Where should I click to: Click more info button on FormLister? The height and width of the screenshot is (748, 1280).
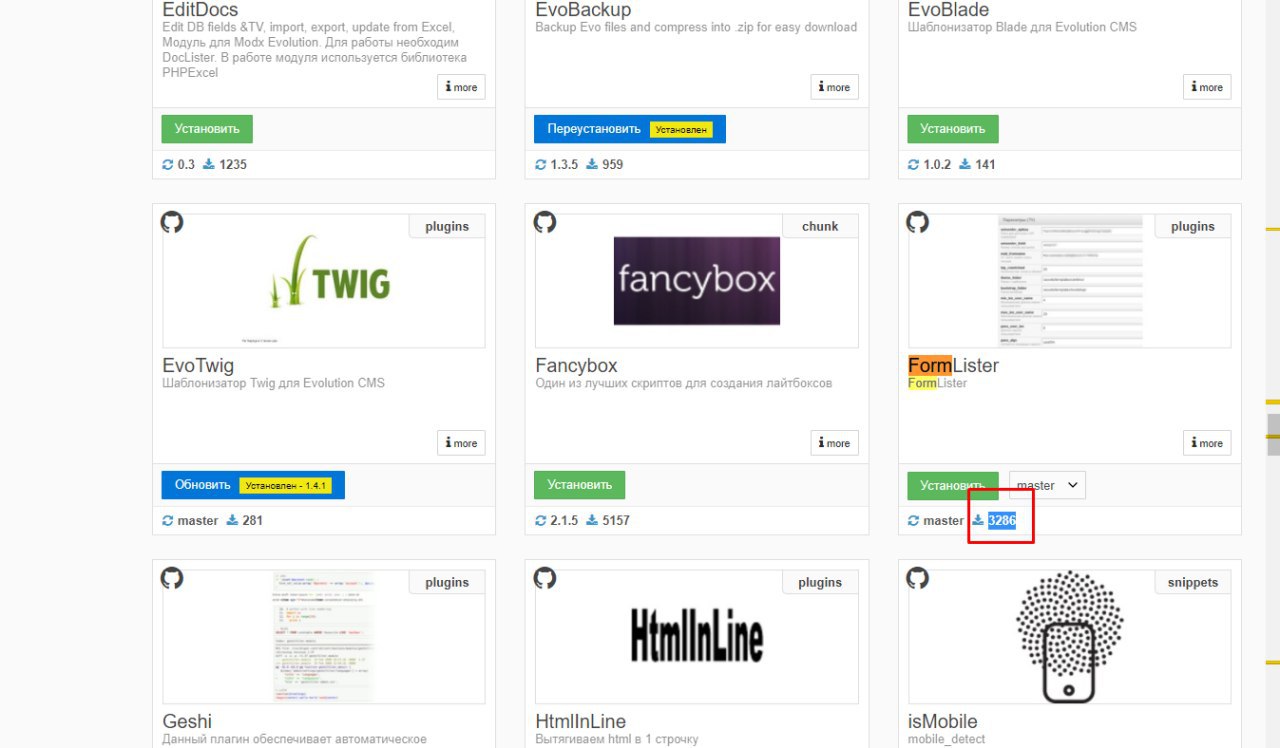tap(1207, 443)
